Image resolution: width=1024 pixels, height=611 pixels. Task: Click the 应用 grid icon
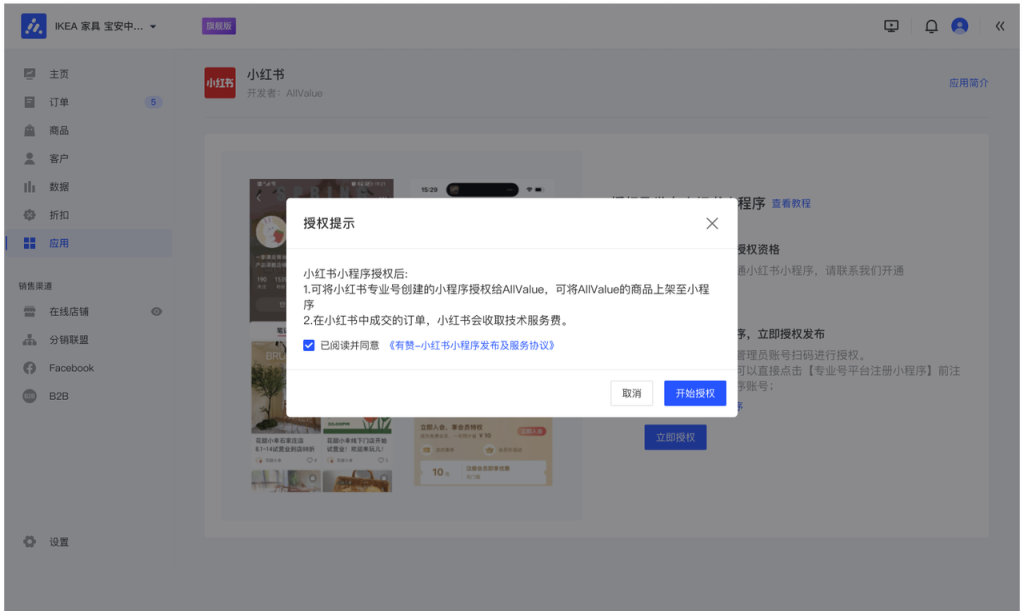click(x=29, y=243)
